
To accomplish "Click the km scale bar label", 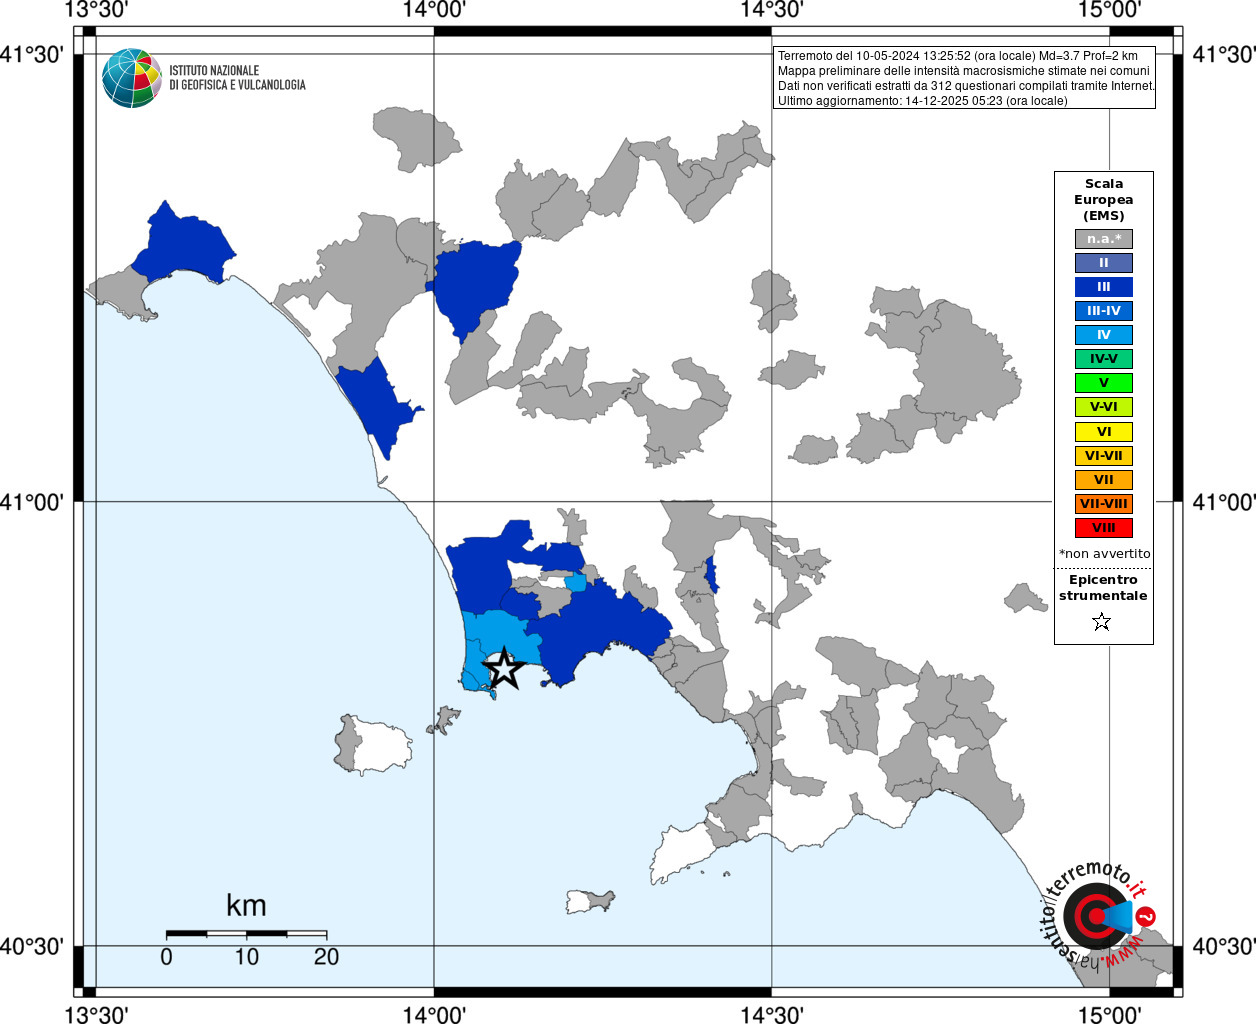I will (x=246, y=906).
